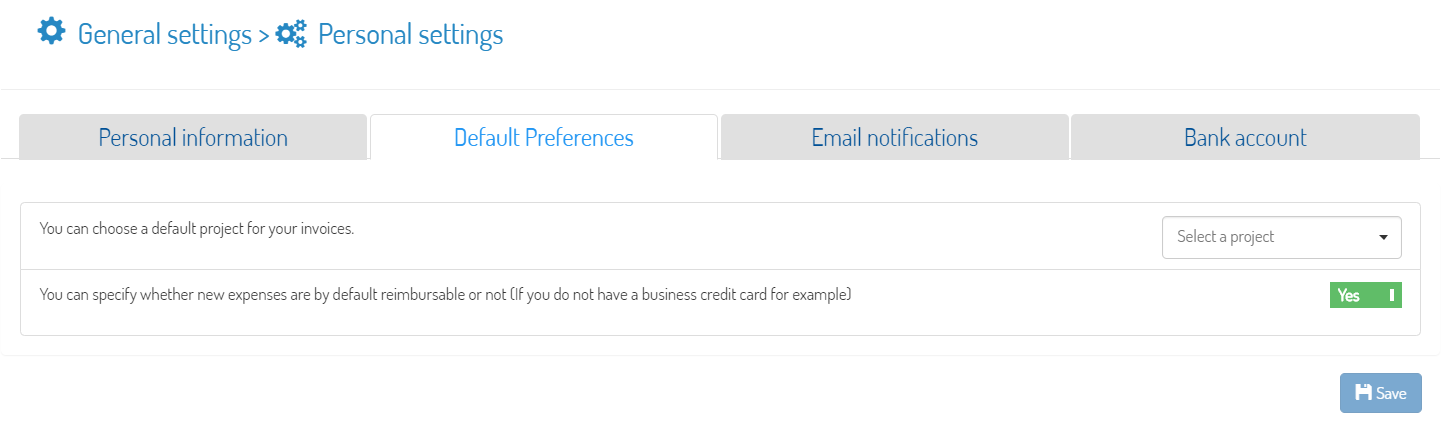1445x426 pixels.
Task: Click the caret arrow in project selector
Action: [x=1383, y=238]
